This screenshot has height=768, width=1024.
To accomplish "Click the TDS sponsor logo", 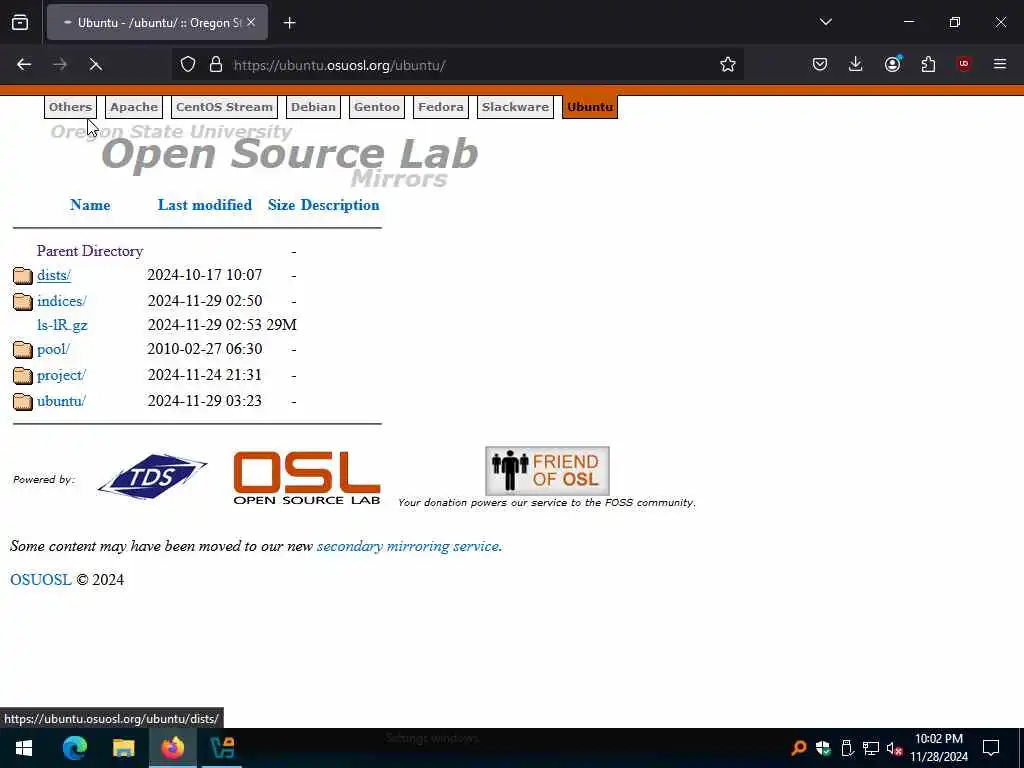I will point(152,476).
